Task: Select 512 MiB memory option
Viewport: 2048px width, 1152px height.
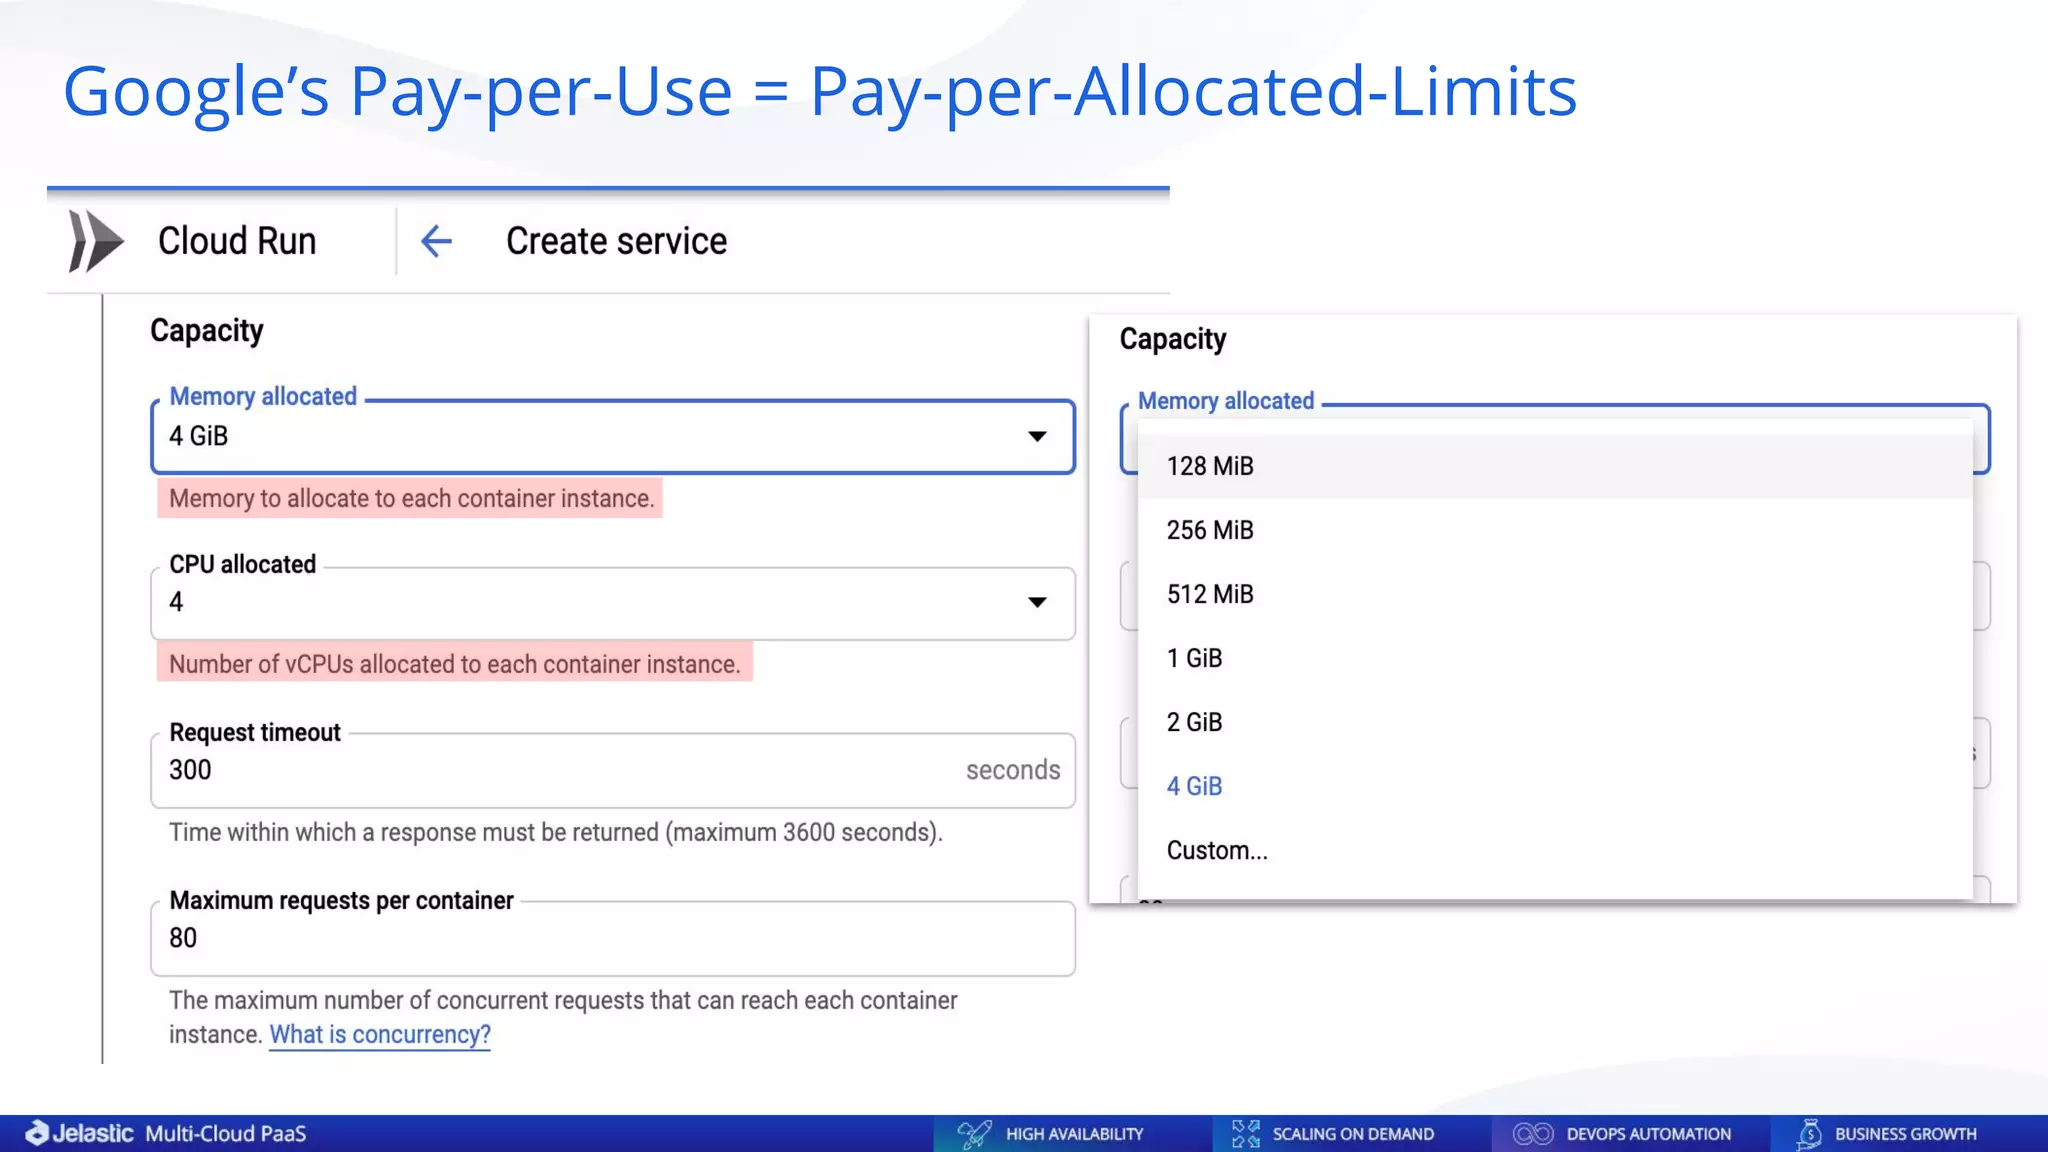Action: point(1555,594)
